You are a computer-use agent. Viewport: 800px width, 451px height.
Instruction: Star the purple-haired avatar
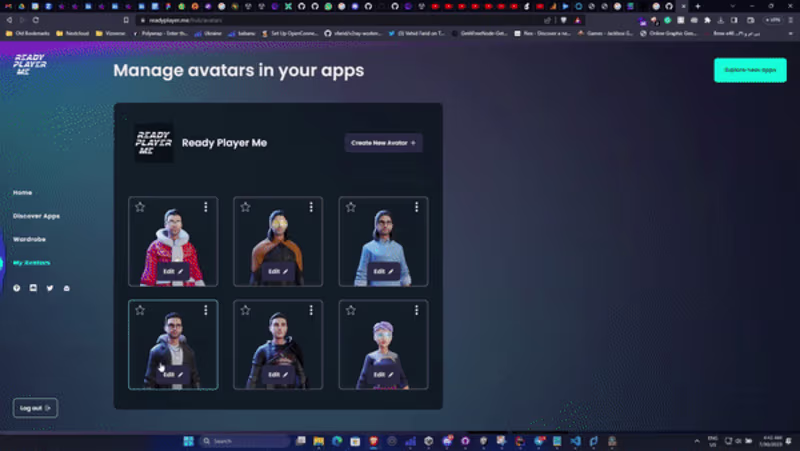point(351,310)
